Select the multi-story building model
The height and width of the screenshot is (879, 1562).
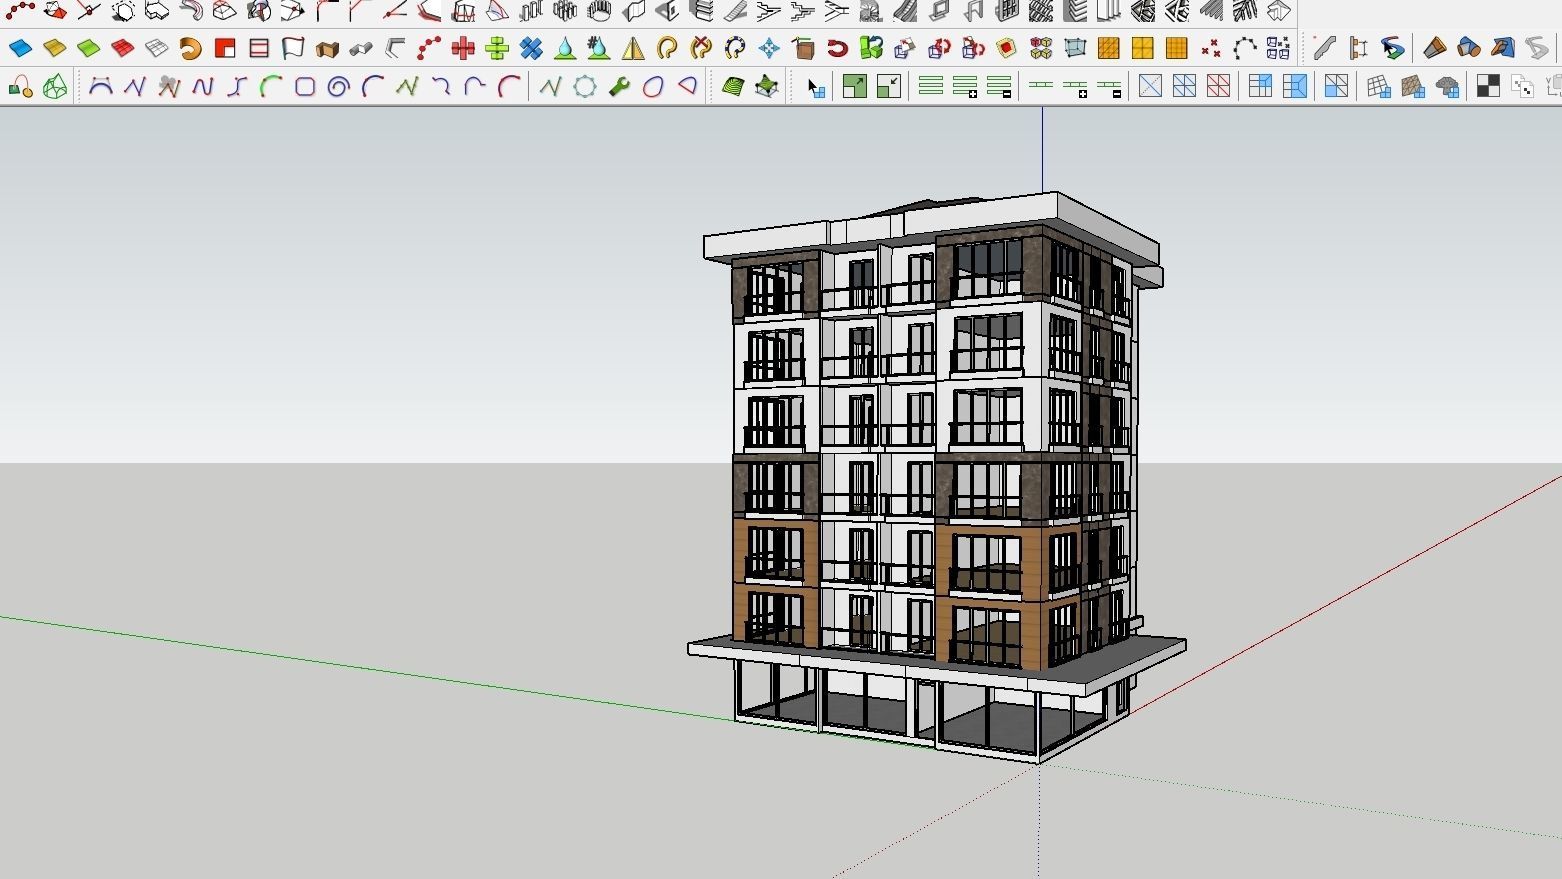[x=935, y=480]
